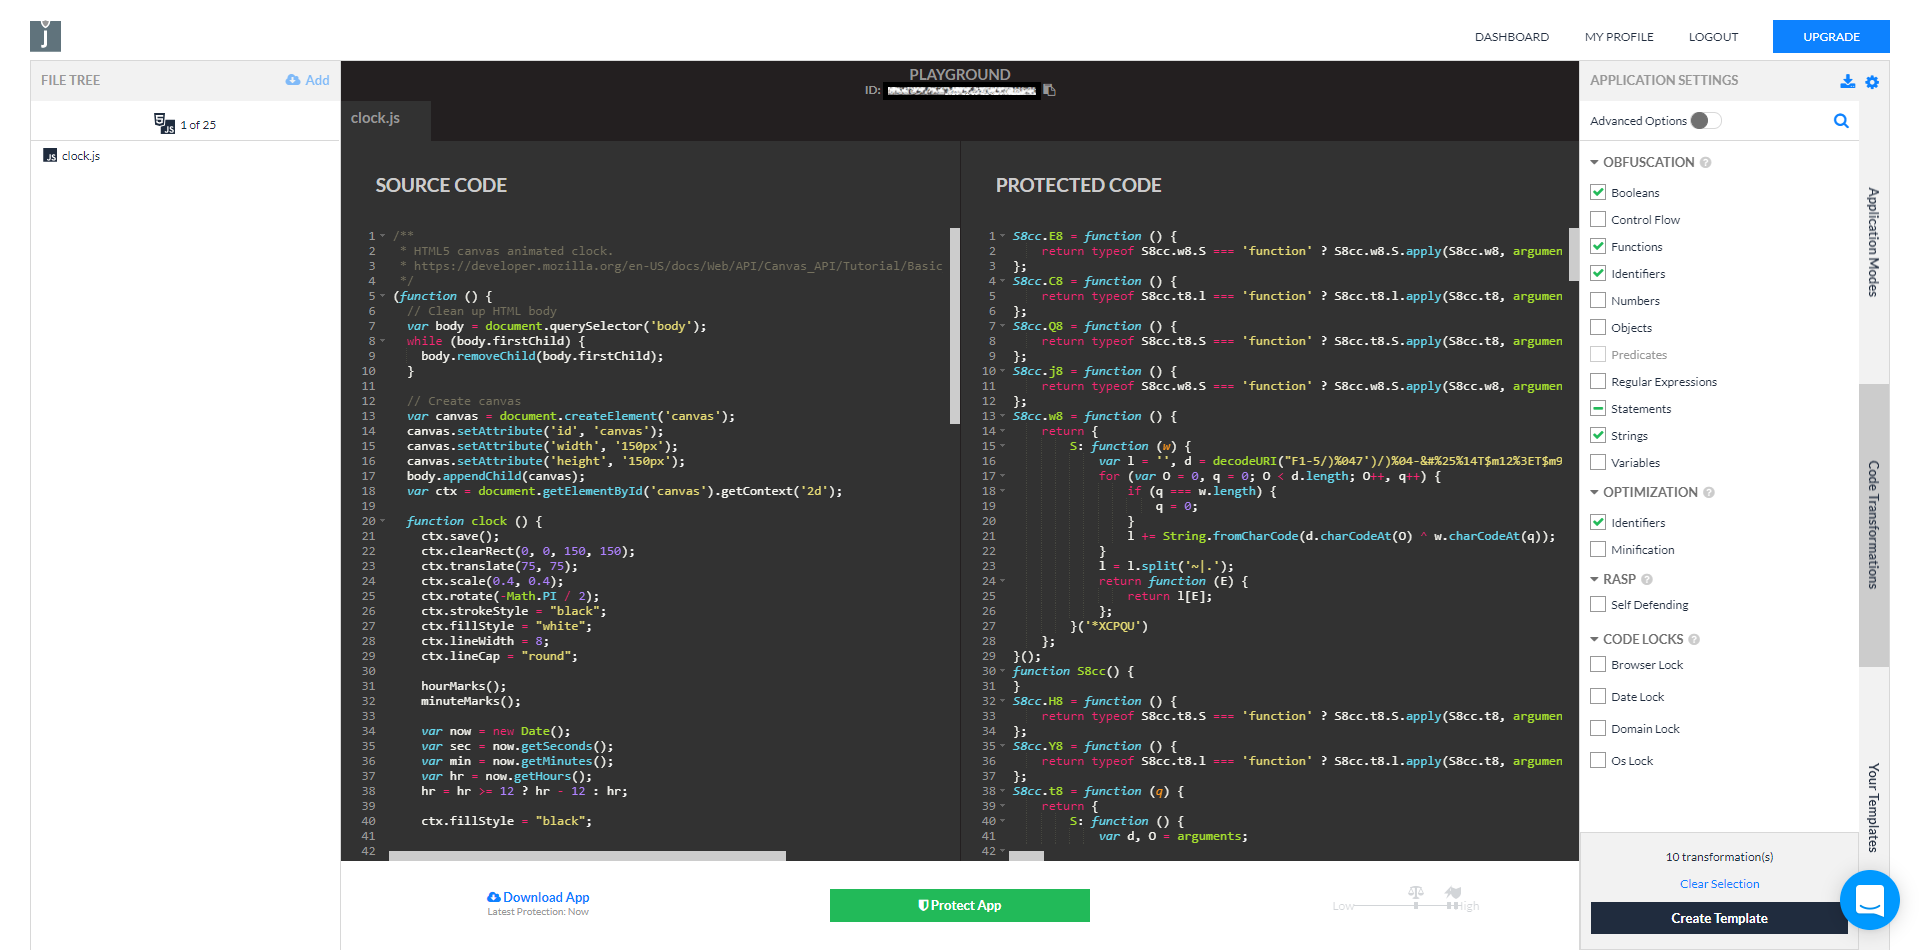
Task: Click the source code vertical scrollbar
Action: [x=954, y=326]
